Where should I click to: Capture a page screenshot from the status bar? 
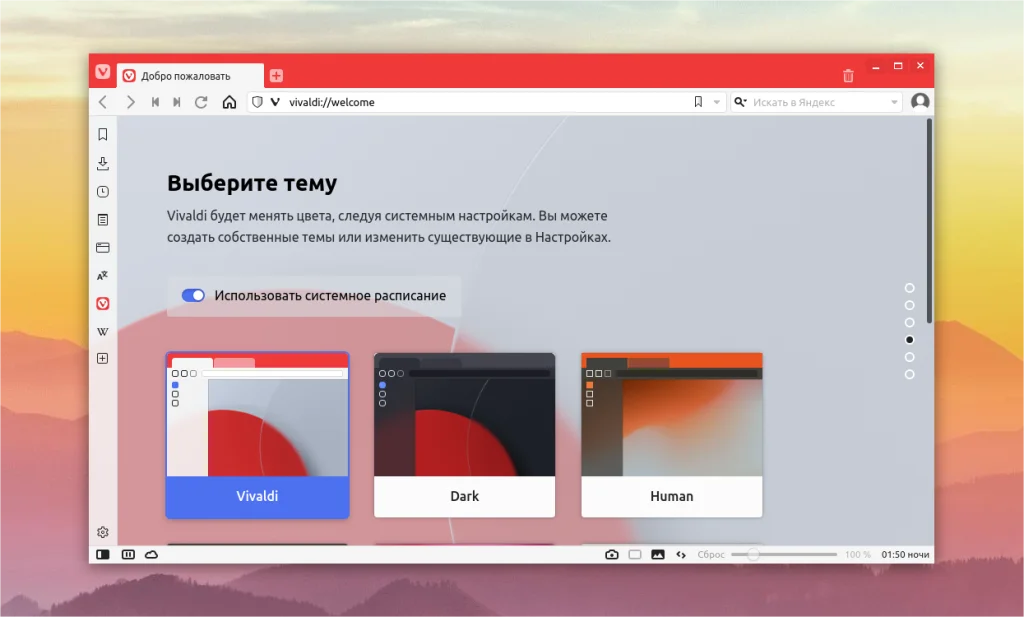(x=610, y=553)
